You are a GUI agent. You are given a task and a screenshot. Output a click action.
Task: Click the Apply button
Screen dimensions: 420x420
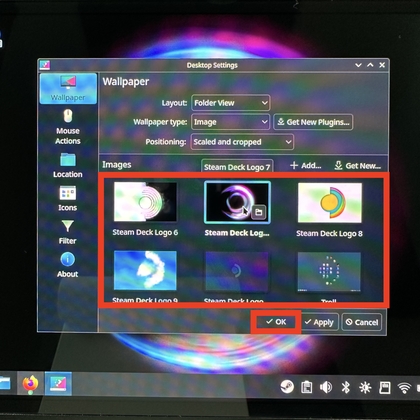coord(319,322)
